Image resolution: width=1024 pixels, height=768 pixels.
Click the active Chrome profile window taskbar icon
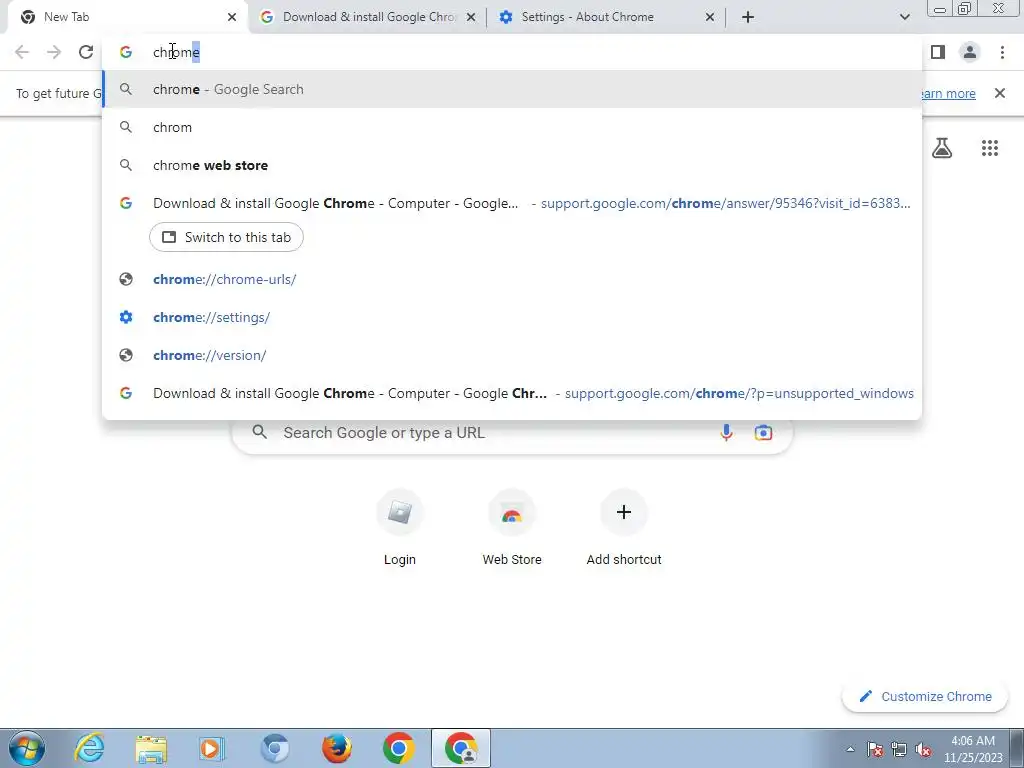coord(460,748)
